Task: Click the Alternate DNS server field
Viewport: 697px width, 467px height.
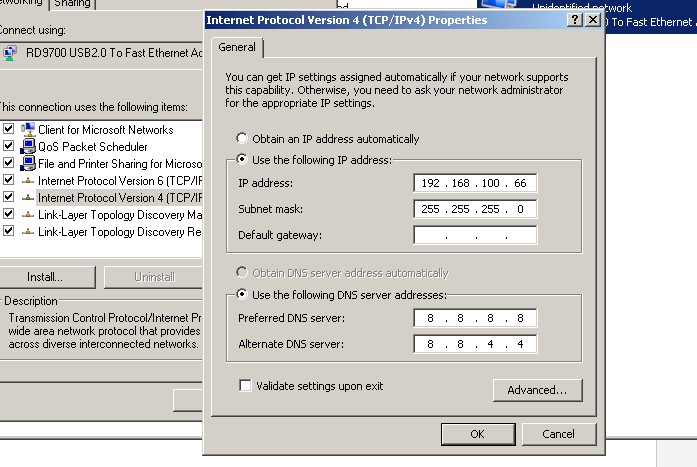Action: (475, 344)
